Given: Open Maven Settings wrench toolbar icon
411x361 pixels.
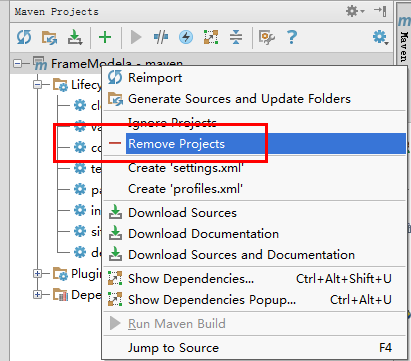Looking at the screenshot, I should click(267, 37).
